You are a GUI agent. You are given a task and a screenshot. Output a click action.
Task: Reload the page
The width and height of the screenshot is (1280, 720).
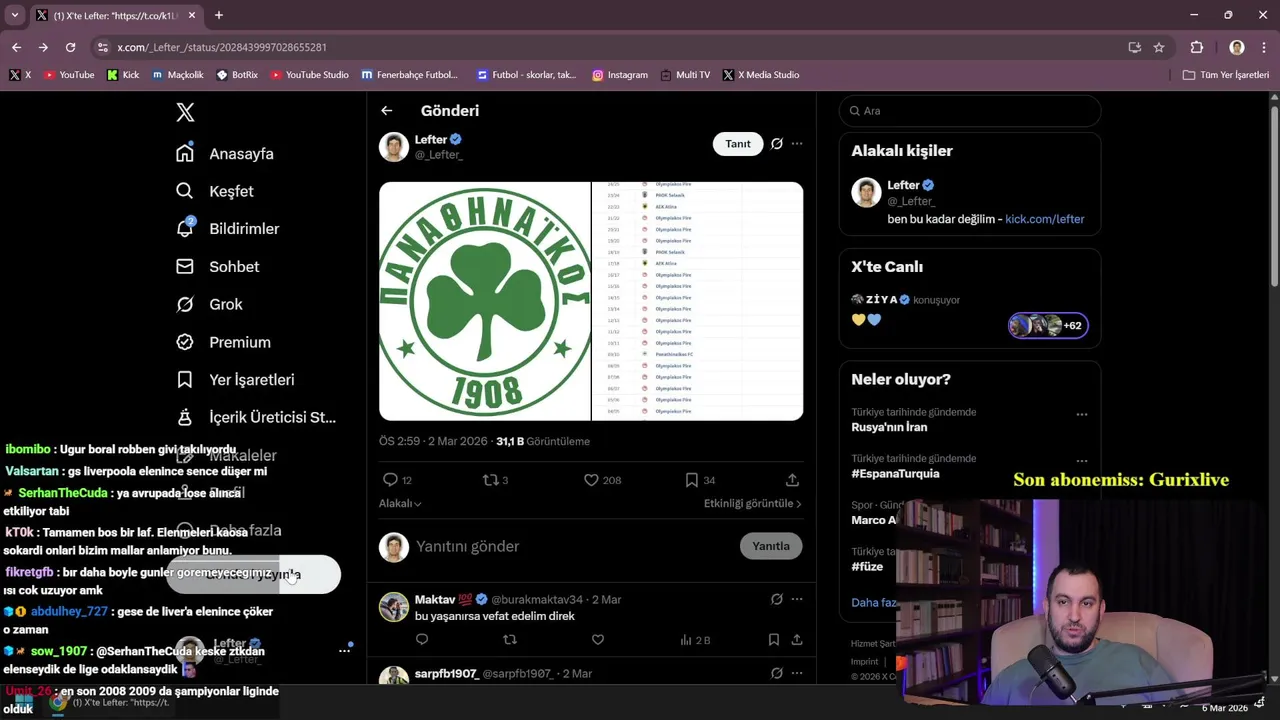pos(70,47)
